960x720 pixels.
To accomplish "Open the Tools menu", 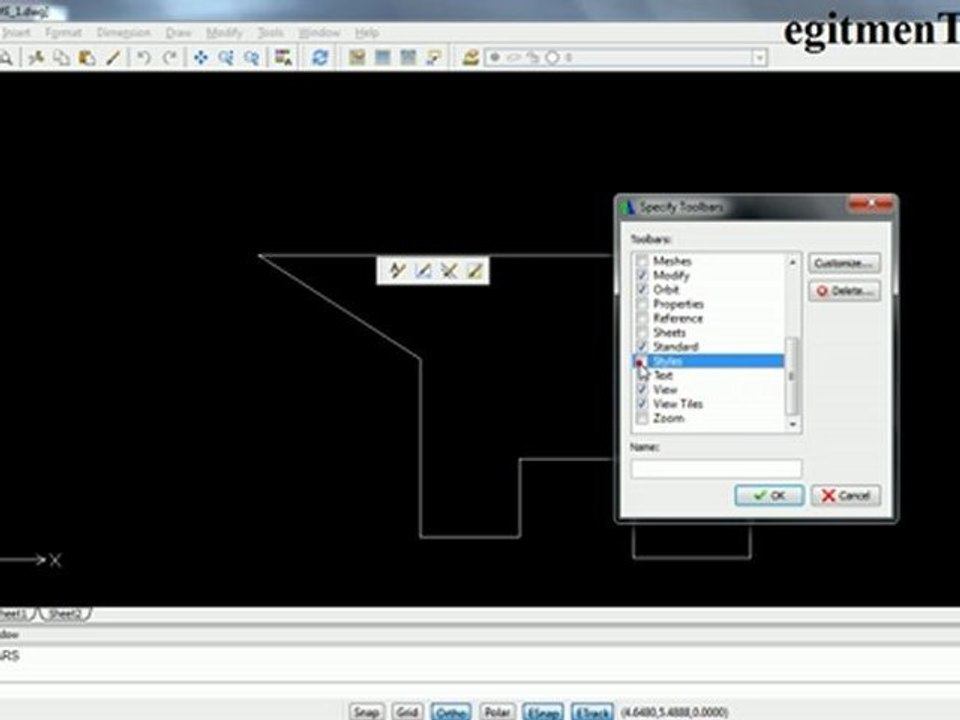I will (270, 32).
